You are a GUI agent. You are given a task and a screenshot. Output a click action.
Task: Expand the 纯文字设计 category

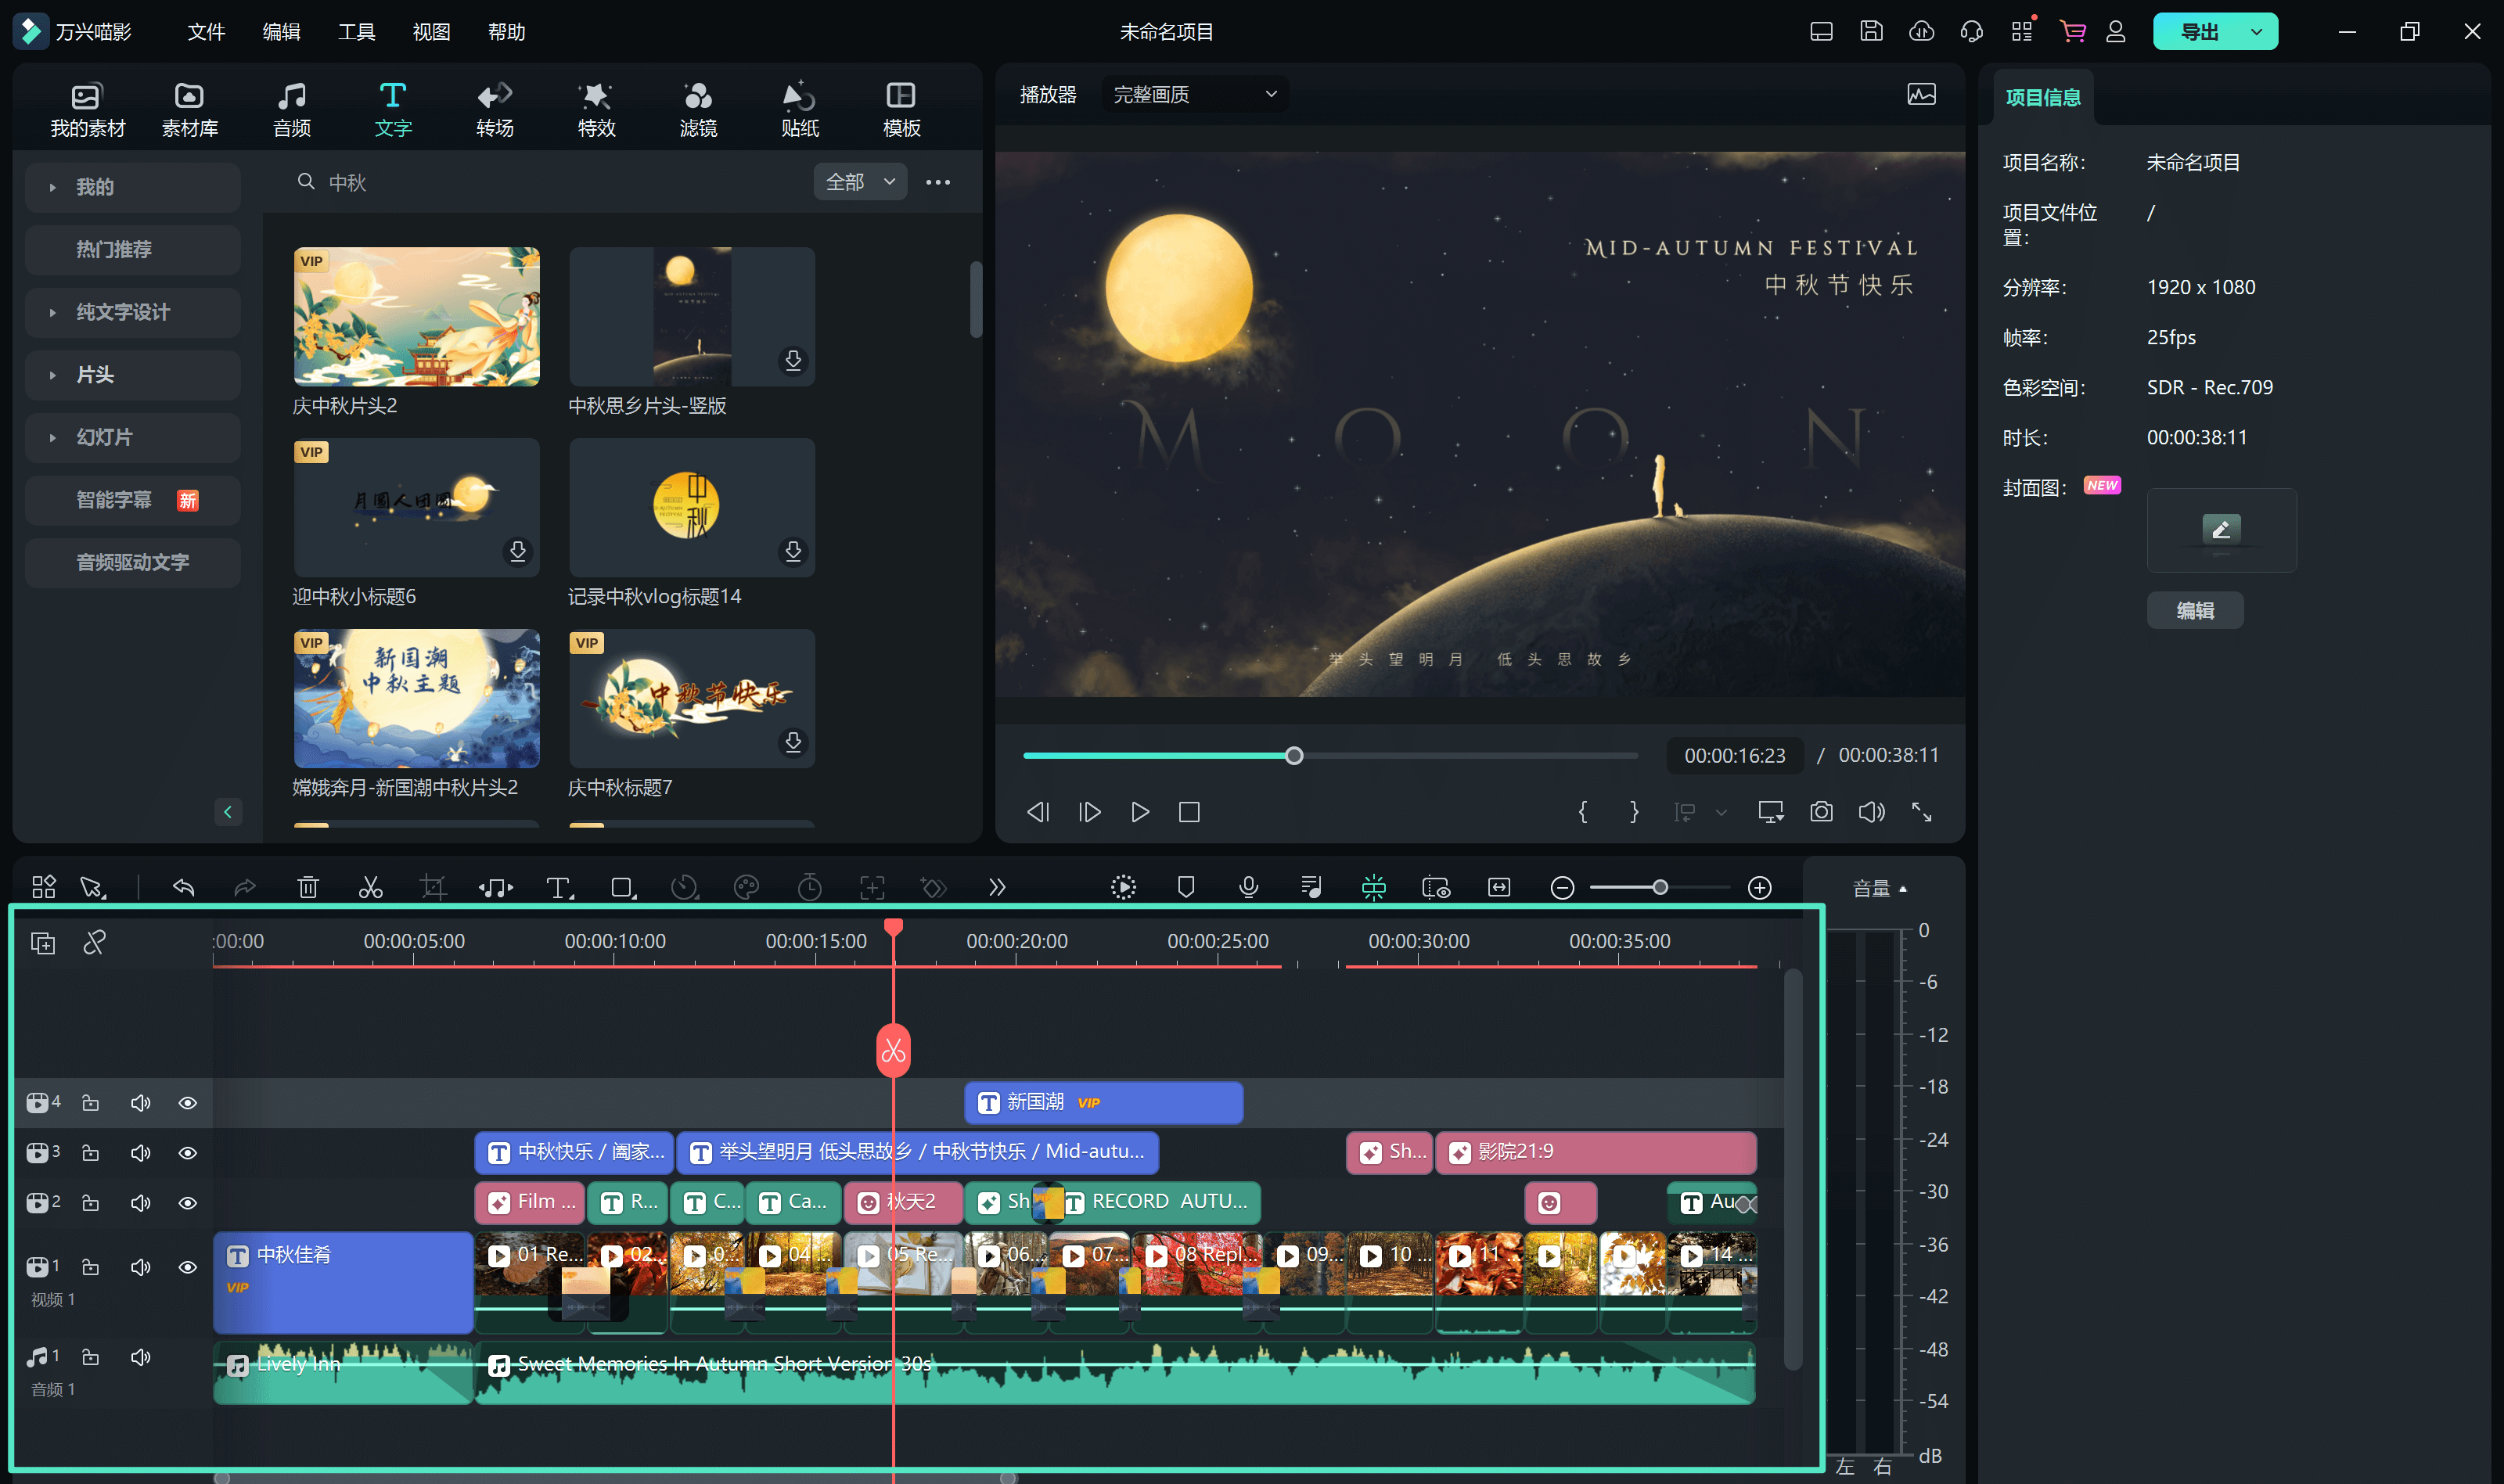(x=122, y=312)
